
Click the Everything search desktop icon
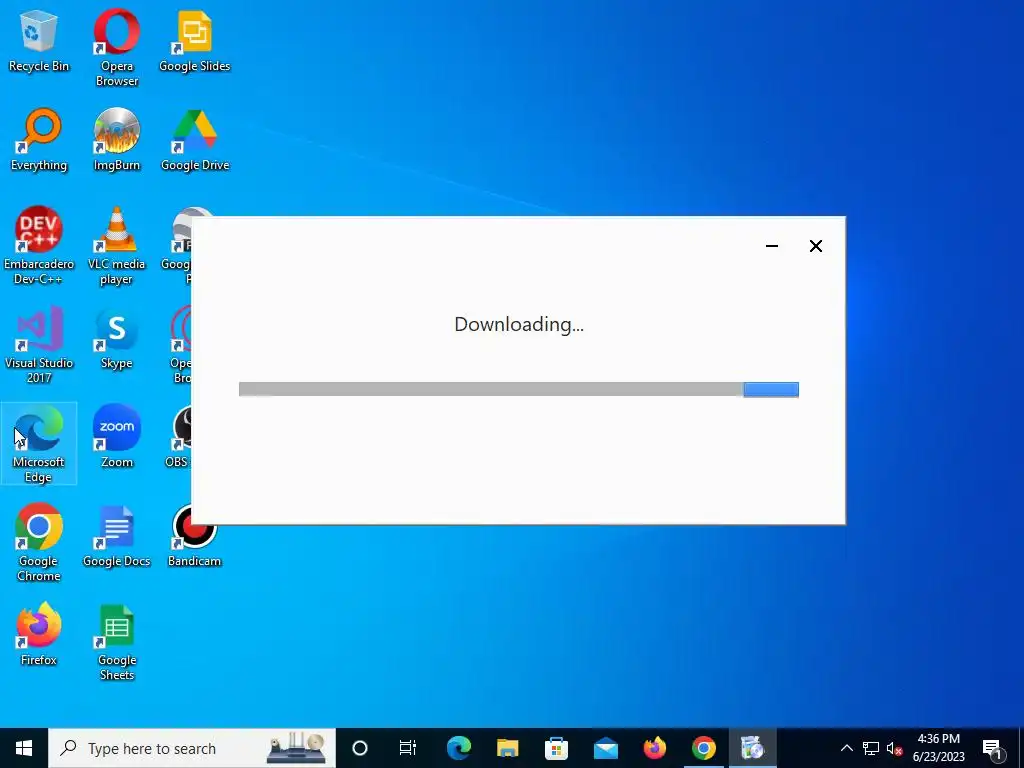point(39,140)
